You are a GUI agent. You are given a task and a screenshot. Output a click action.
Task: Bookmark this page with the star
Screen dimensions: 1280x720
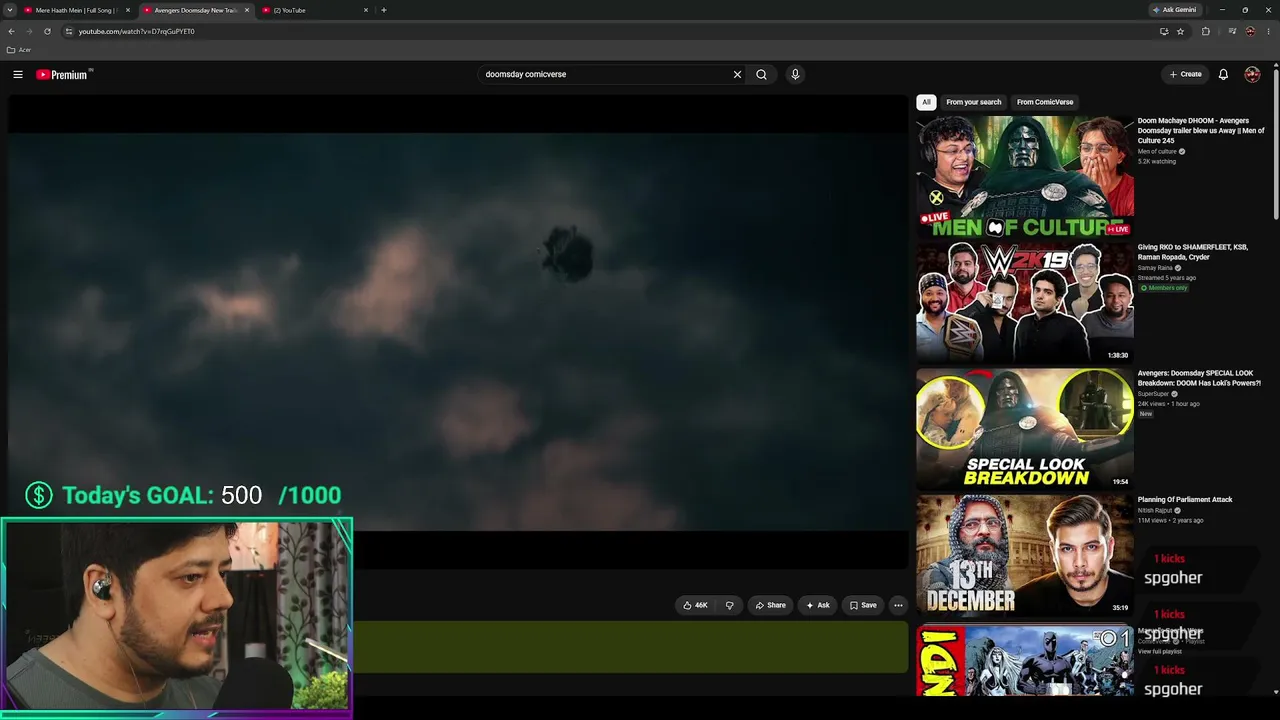coord(1180,31)
